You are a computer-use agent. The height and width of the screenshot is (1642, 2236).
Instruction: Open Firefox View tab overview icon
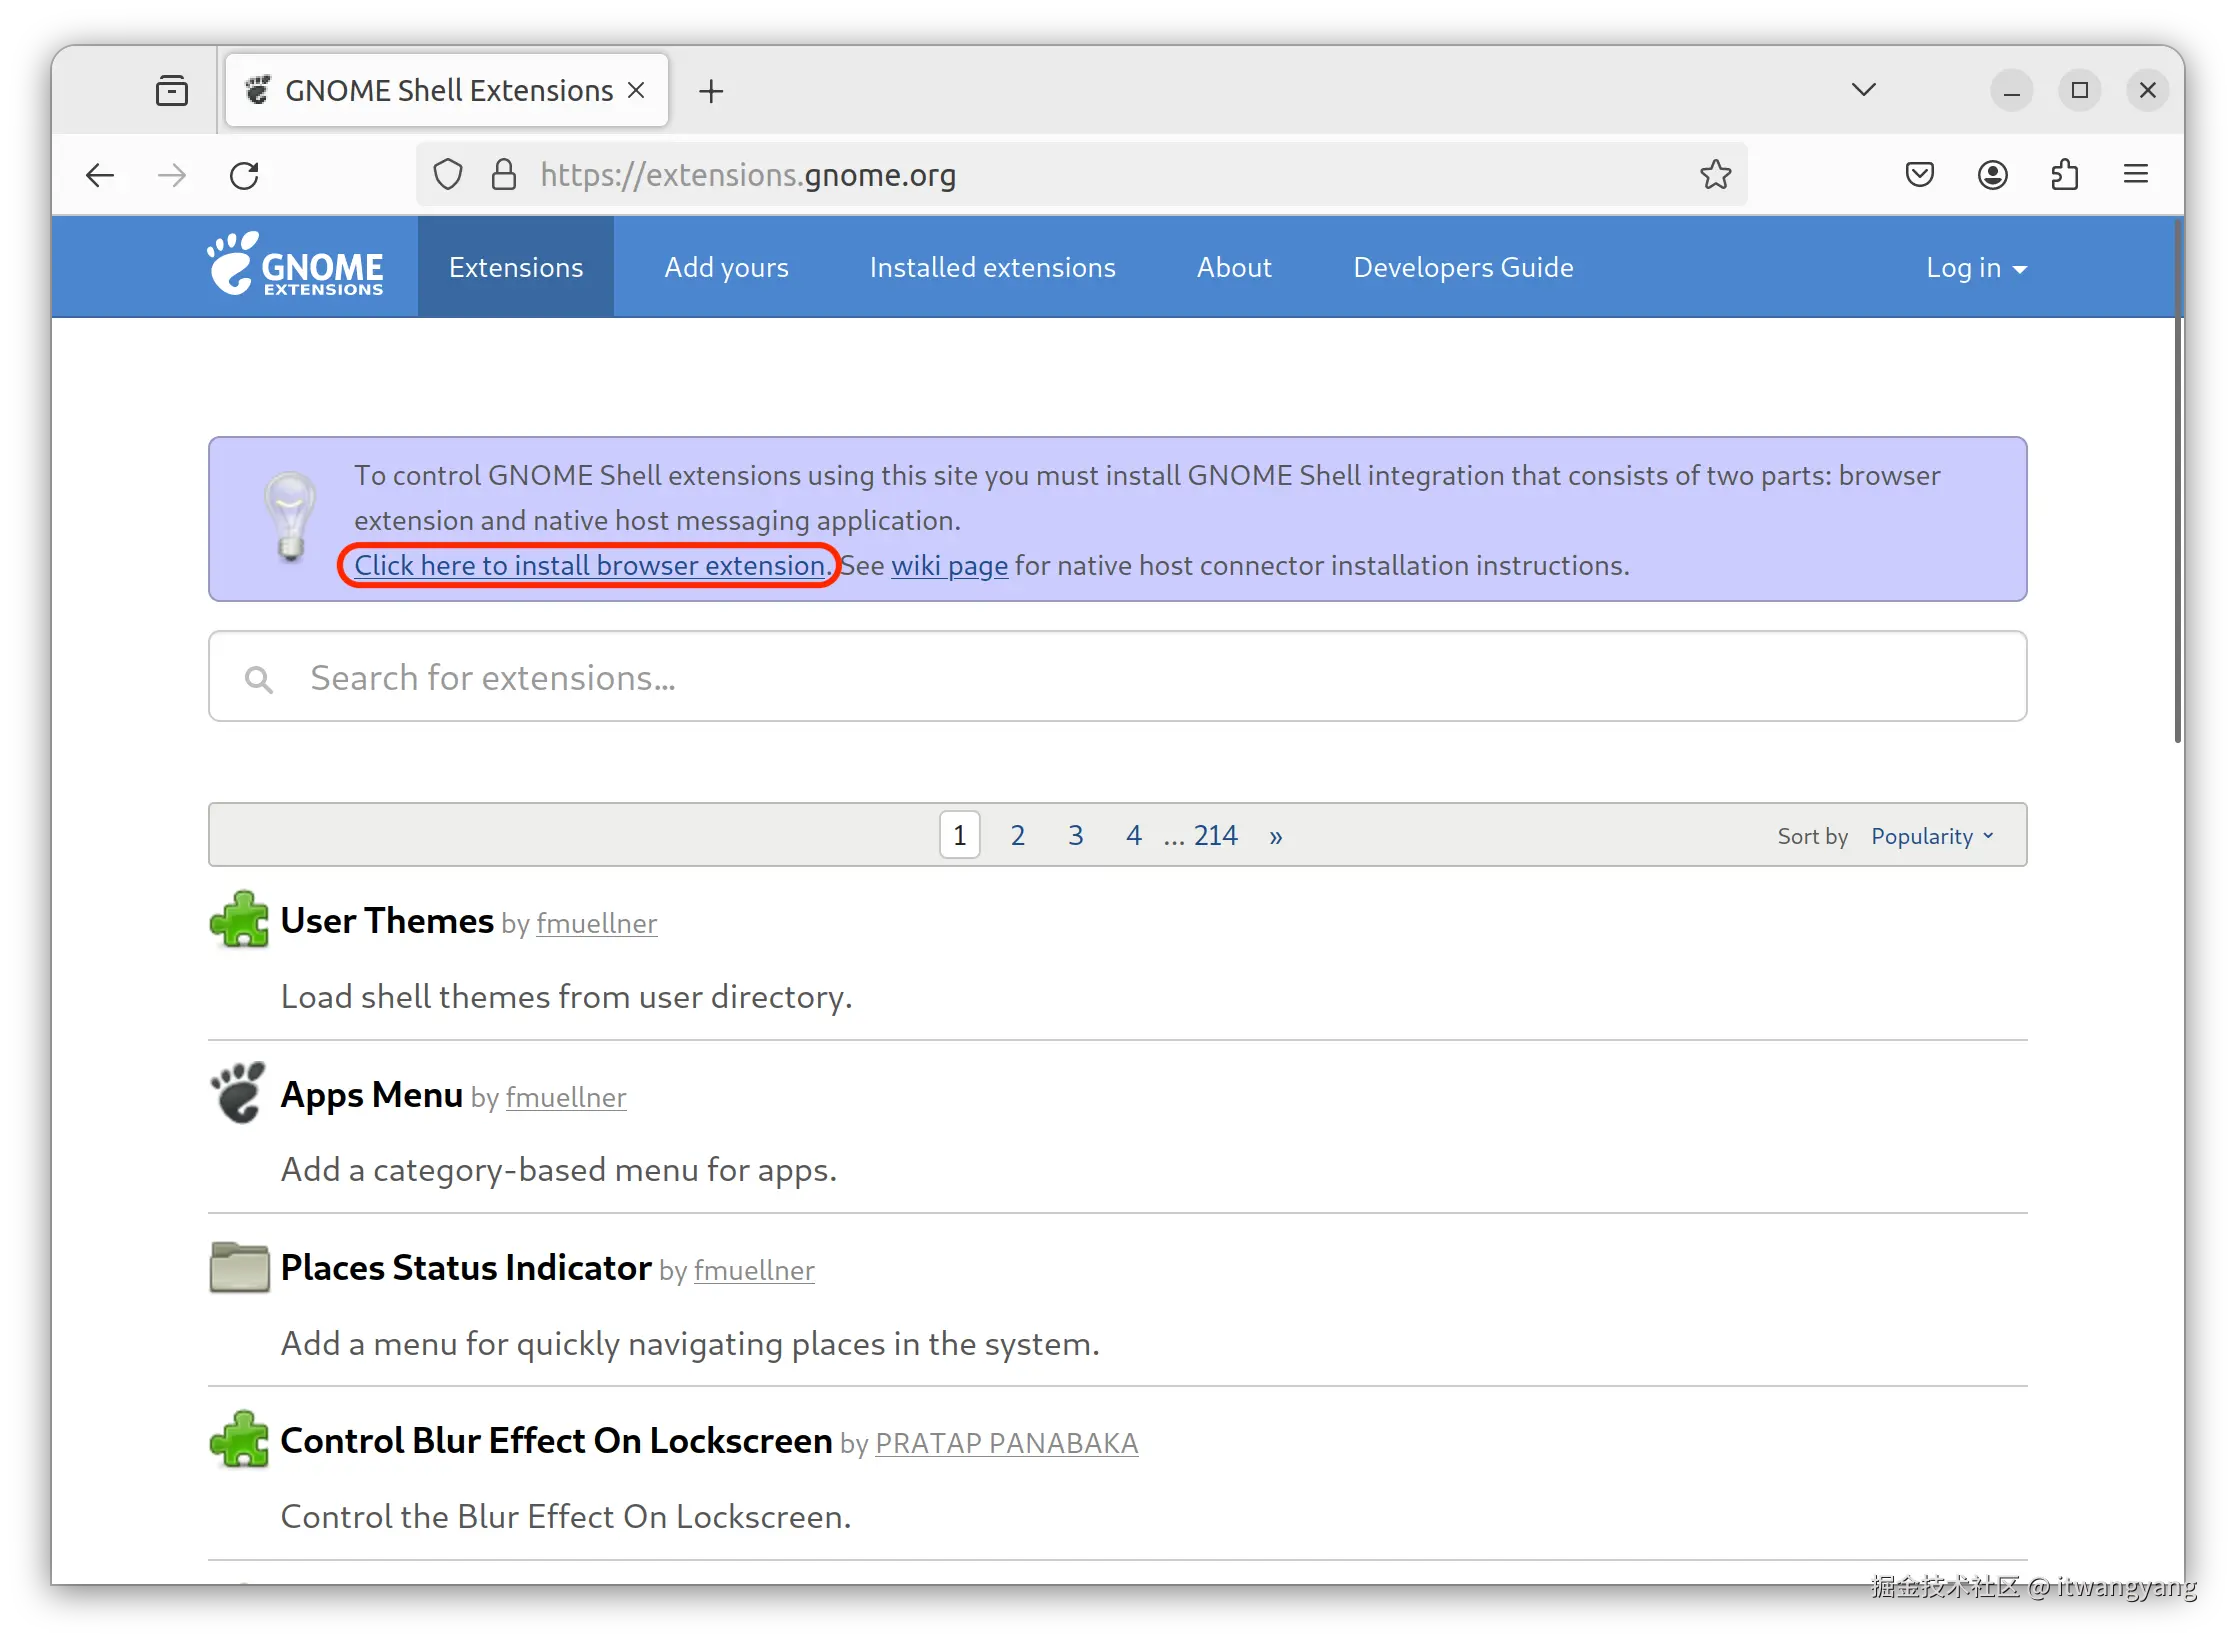[172, 91]
